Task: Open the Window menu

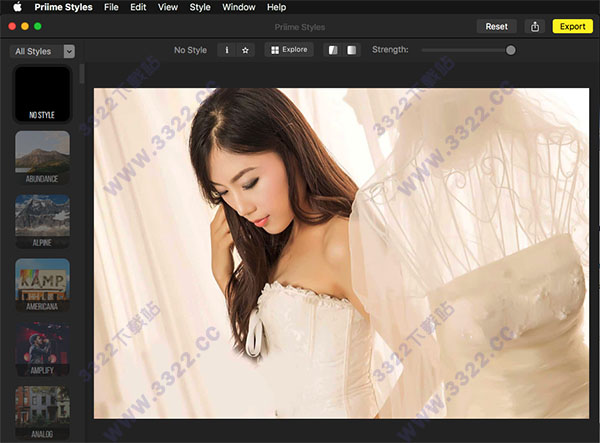Action: click(238, 7)
